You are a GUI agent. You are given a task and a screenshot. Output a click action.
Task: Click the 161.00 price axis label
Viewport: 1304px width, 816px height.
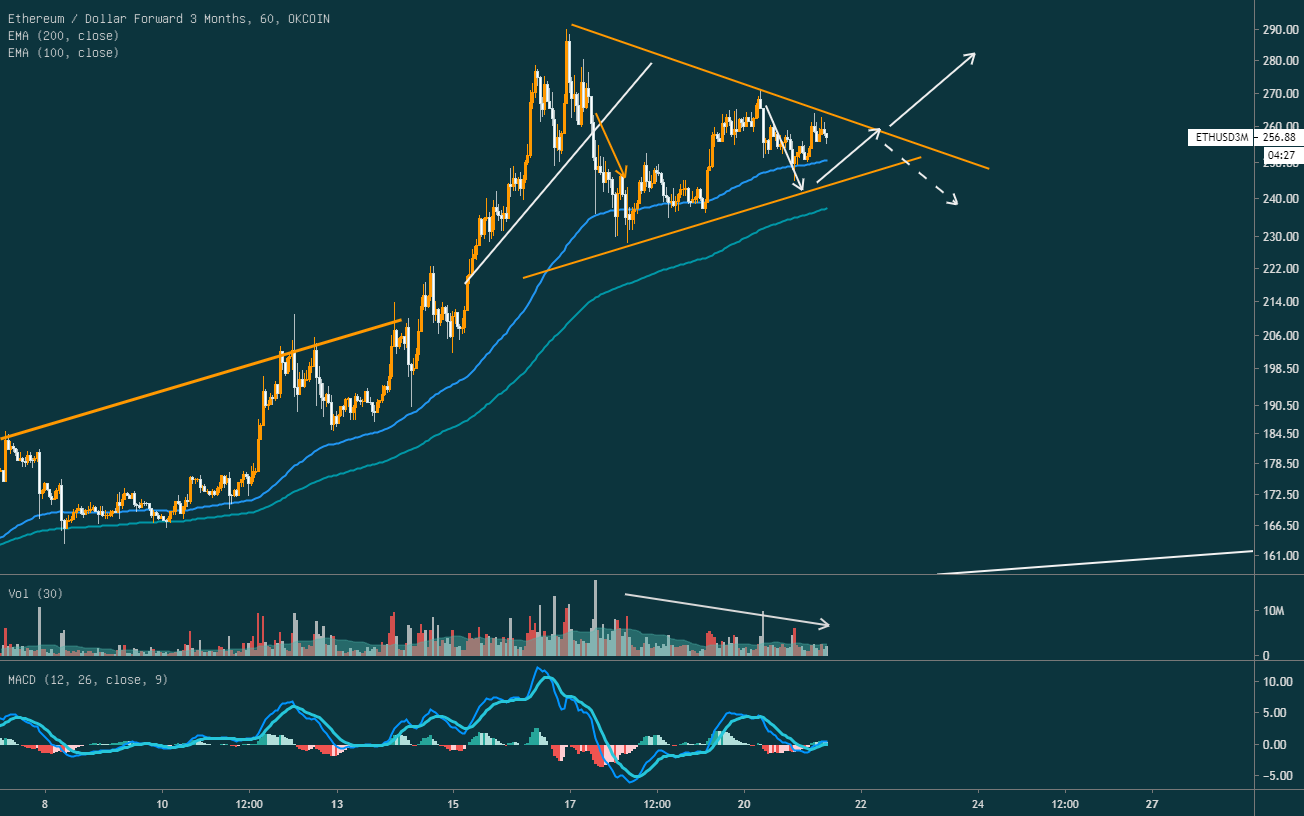tap(1281, 556)
